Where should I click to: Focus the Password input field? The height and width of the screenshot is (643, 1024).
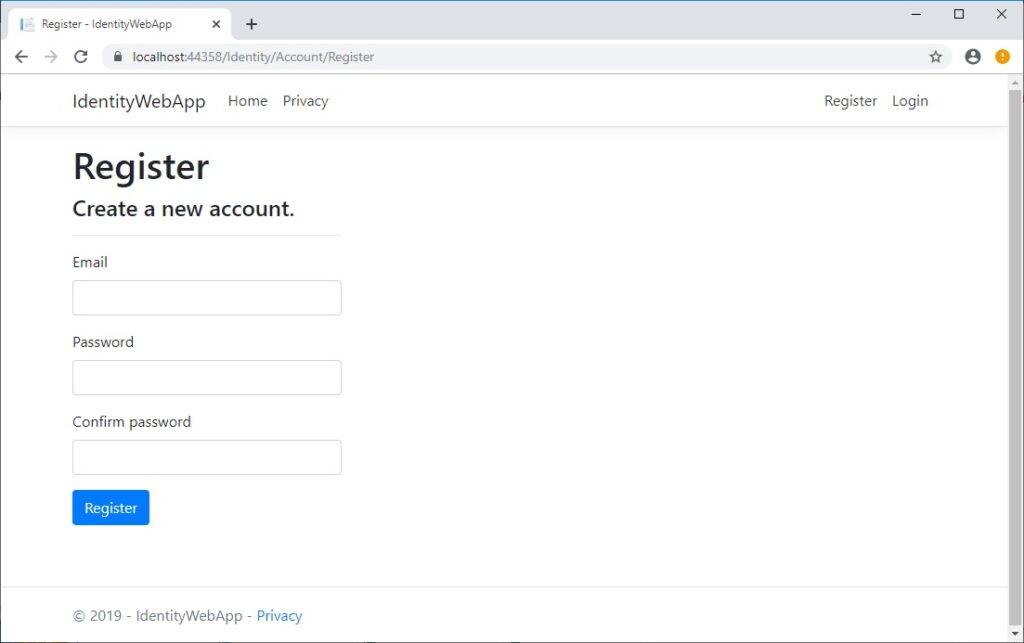[x=207, y=377]
